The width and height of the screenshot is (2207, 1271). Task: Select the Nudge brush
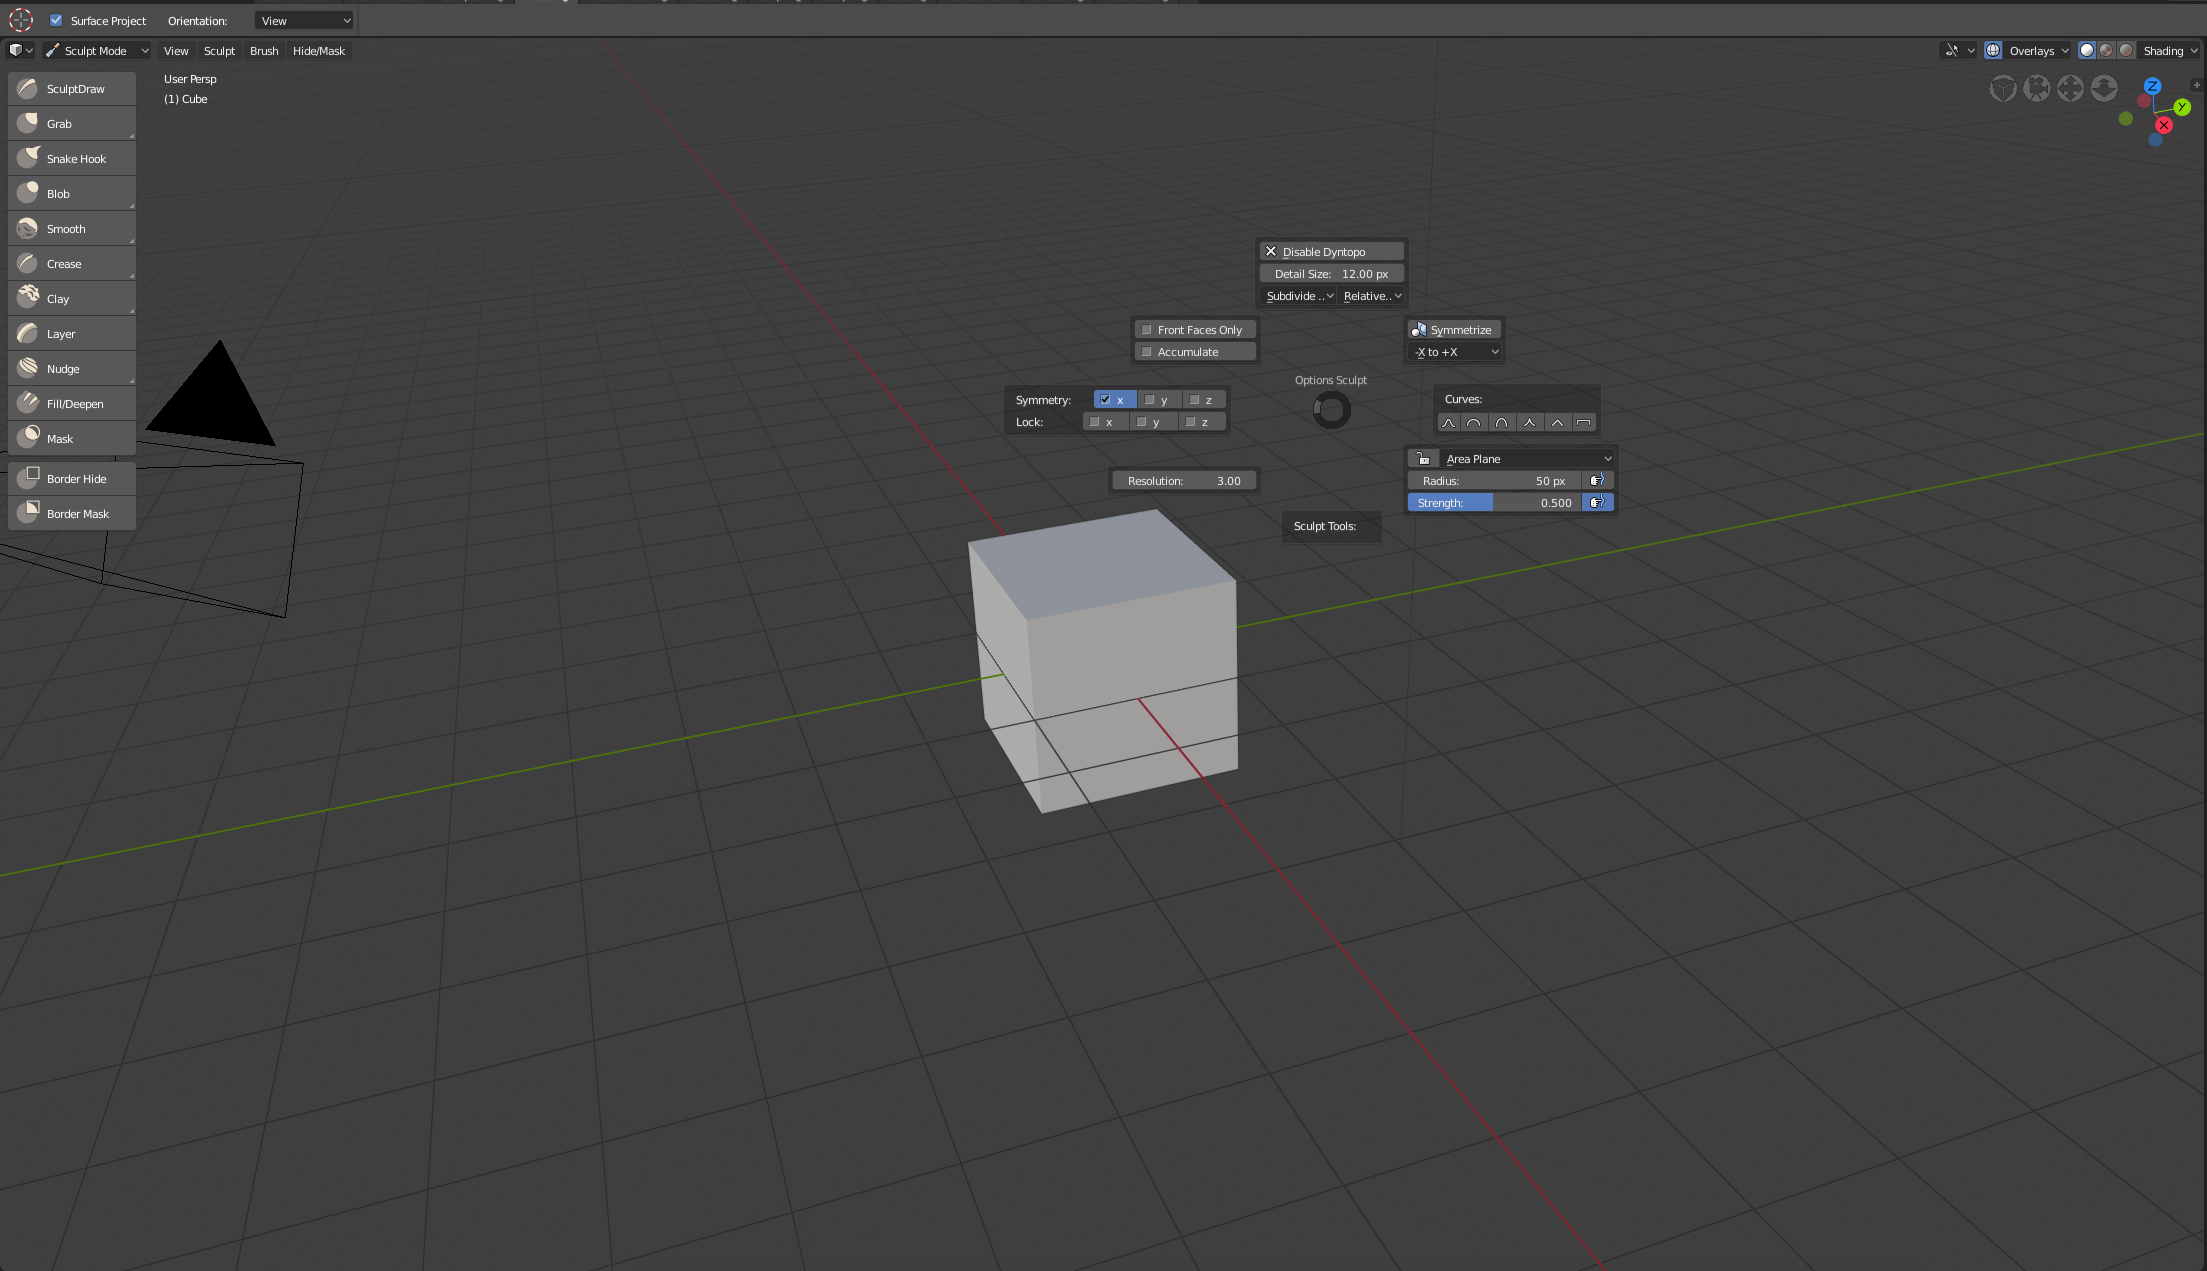[72, 369]
